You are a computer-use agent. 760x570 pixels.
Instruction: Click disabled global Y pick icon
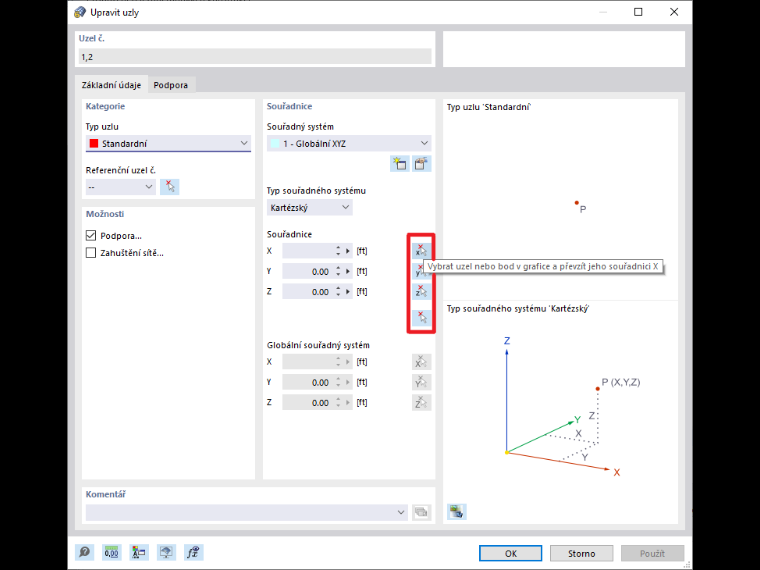[x=421, y=382]
